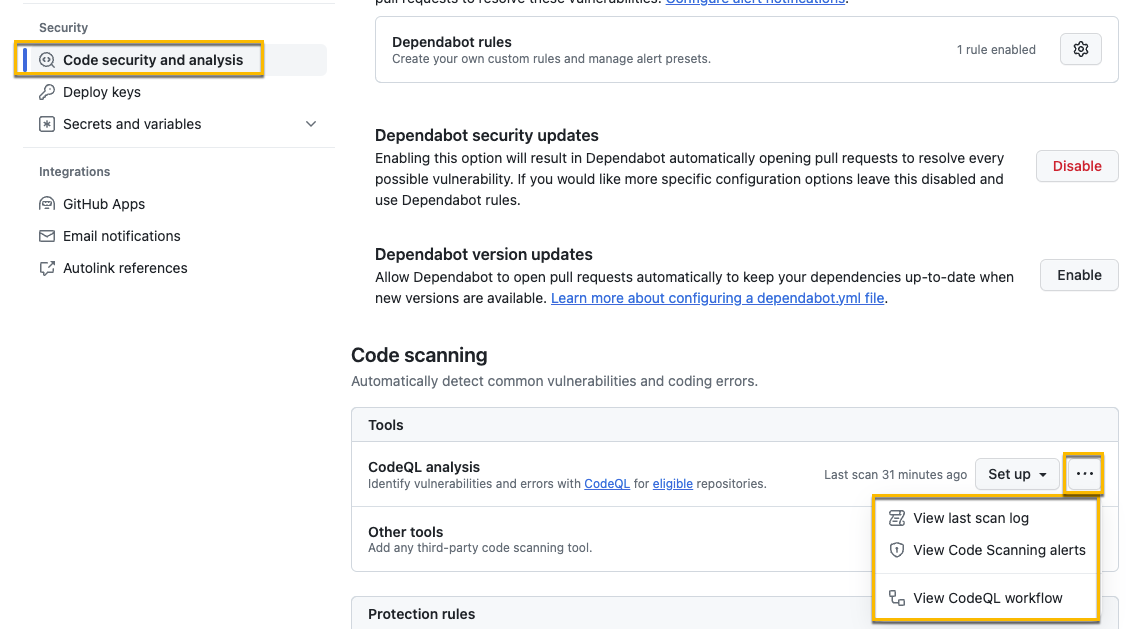Open the CodeQL three-dots options menu
Viewport: 1133px width, 629px height.
tap(1085, 474)
